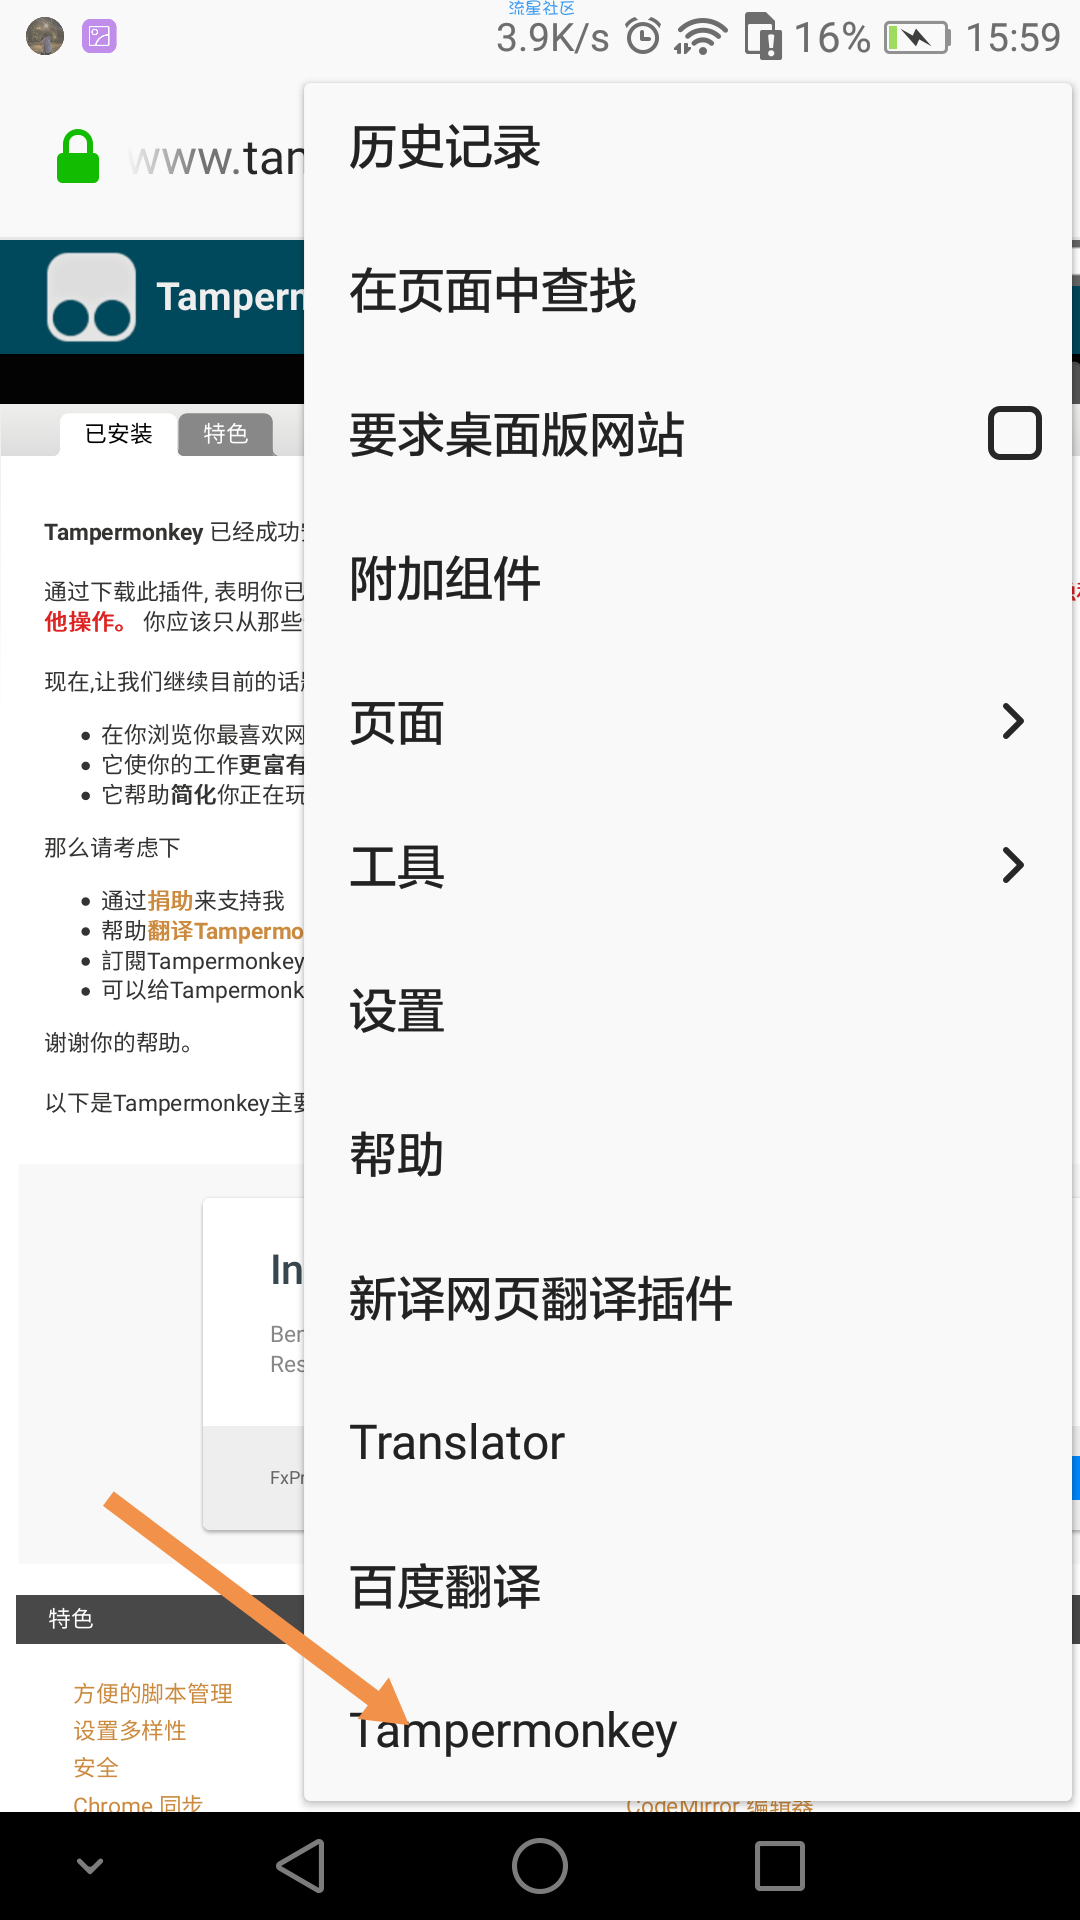Open 设置多样性 feature link
Image resolution: width=1080 pixels, height=1920 pixels.
click(130, 1730)
